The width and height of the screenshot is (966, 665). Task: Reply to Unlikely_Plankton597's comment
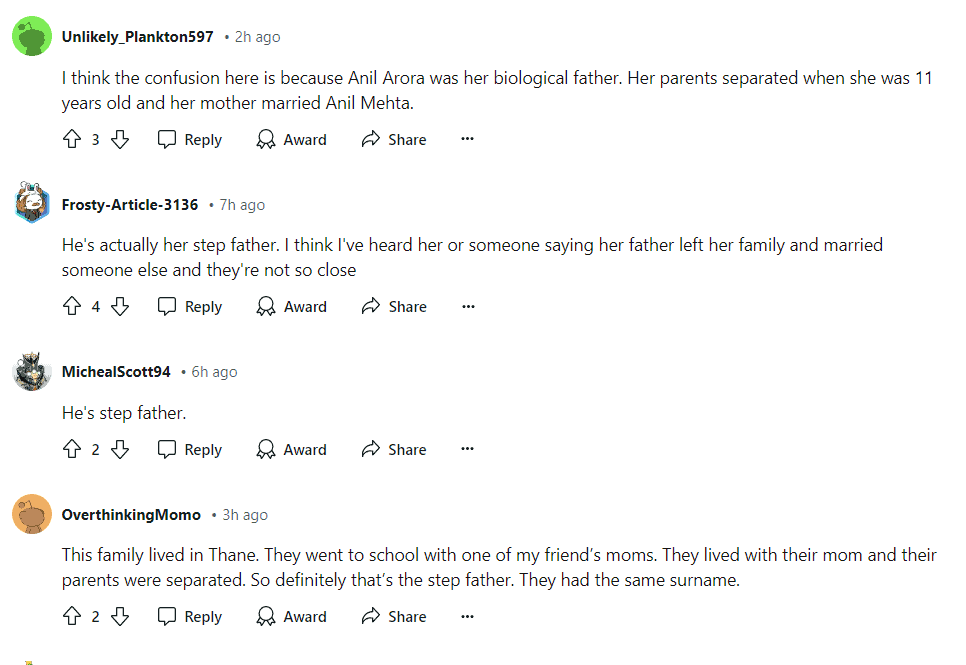click(x=190, y=139)
